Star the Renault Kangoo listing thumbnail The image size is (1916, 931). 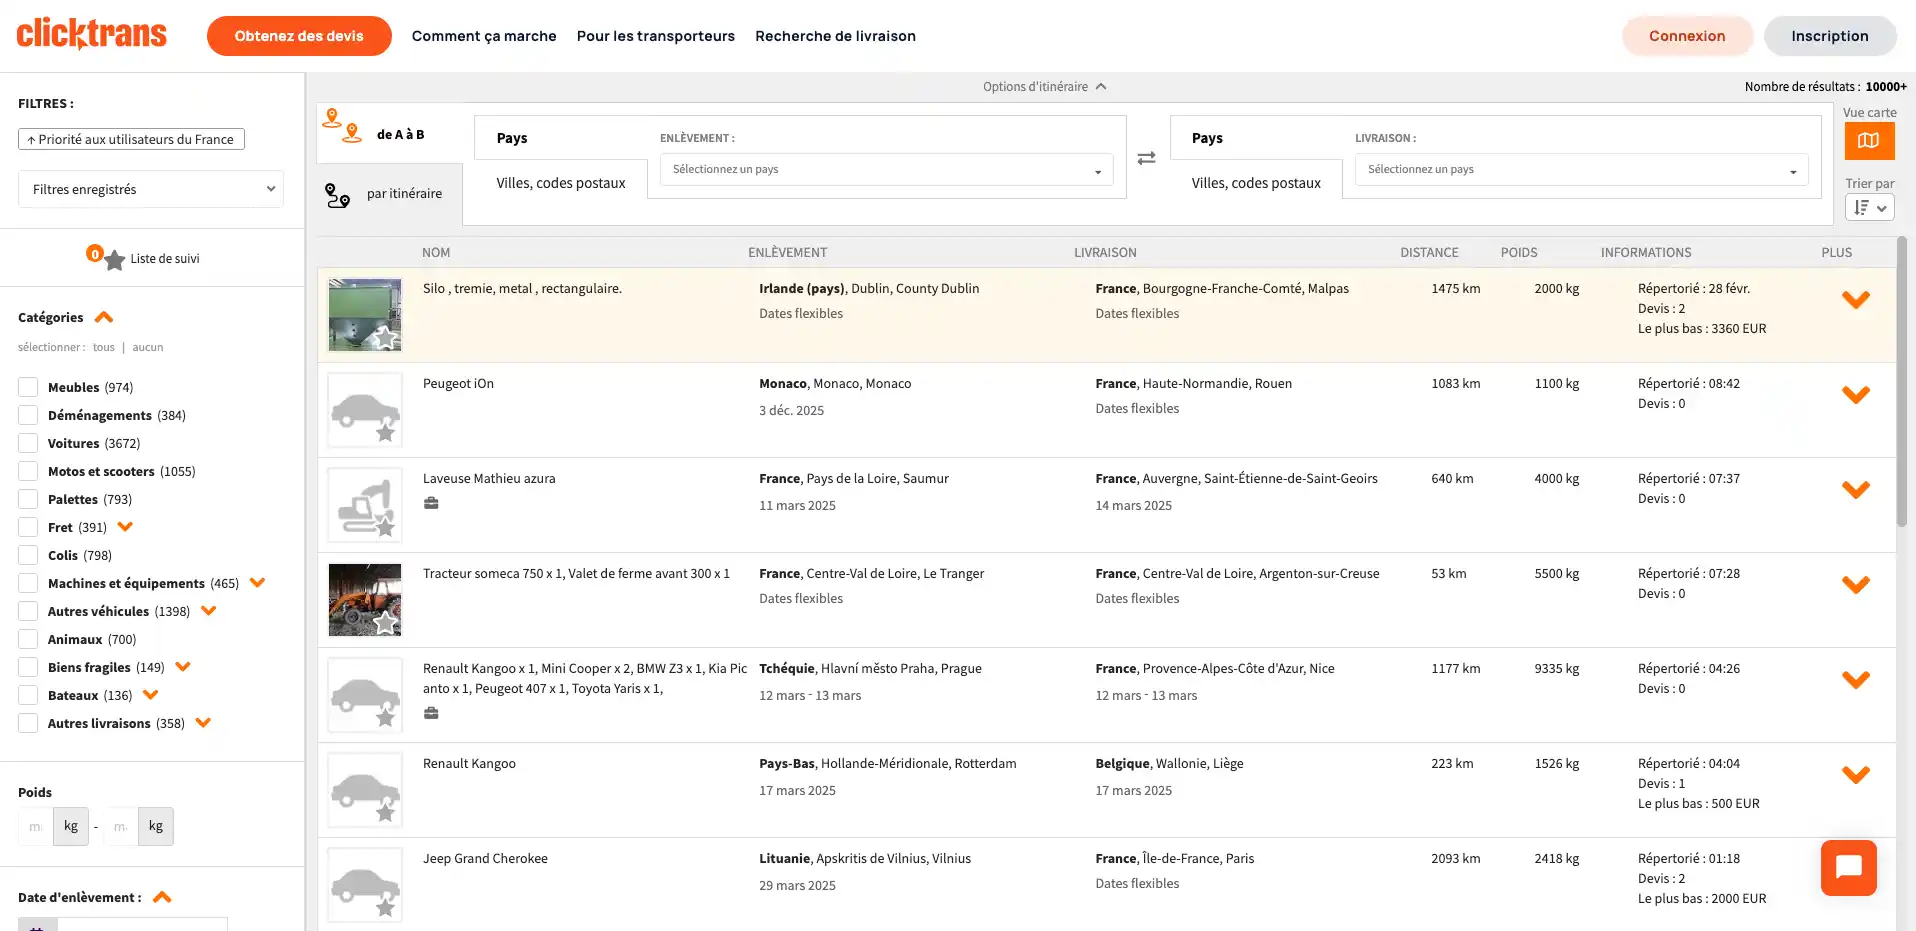click(x=385, y=813)
